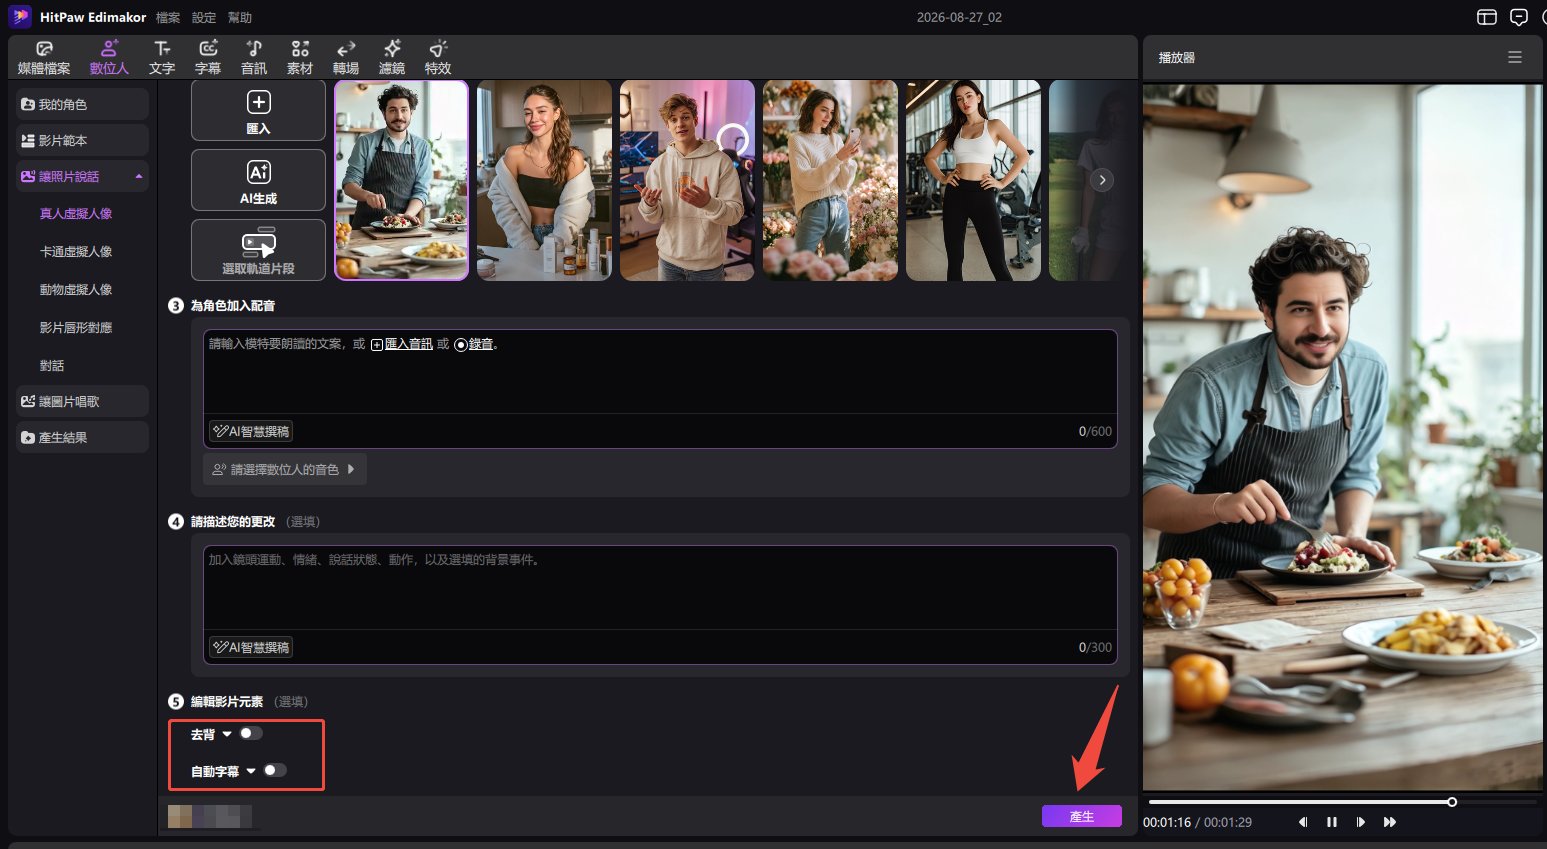Image resolution: width=1547 pixels, height=849 pixels.
Task: Open the 素材 assets tool
Action: [300, 58]
